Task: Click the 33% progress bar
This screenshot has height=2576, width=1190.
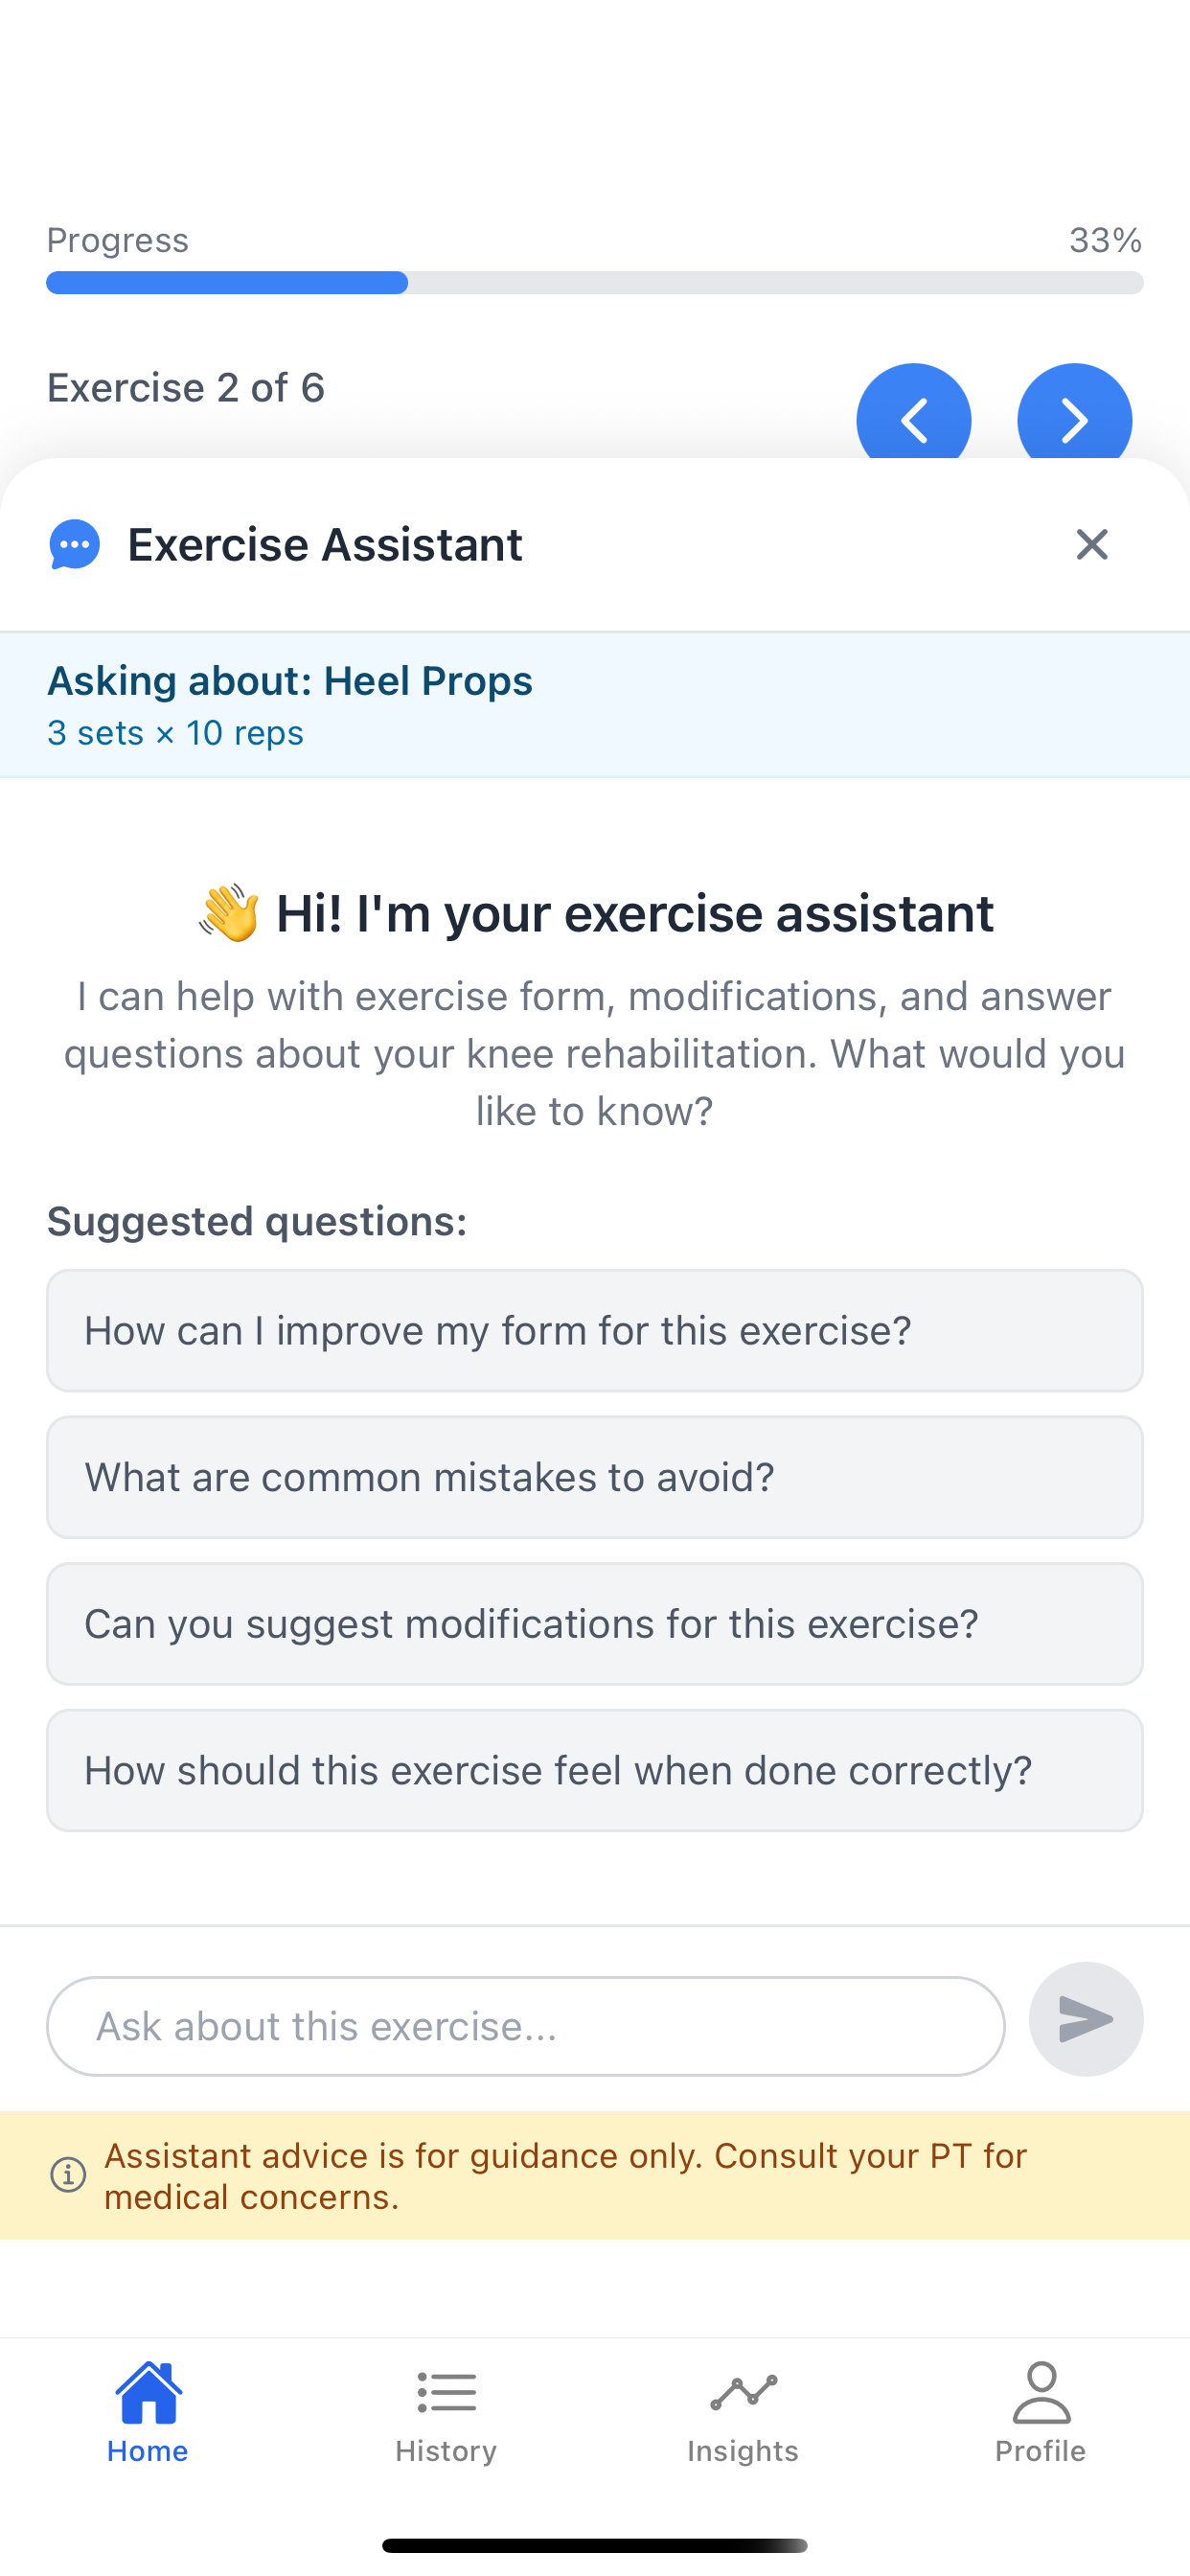Action: [594, 283]
